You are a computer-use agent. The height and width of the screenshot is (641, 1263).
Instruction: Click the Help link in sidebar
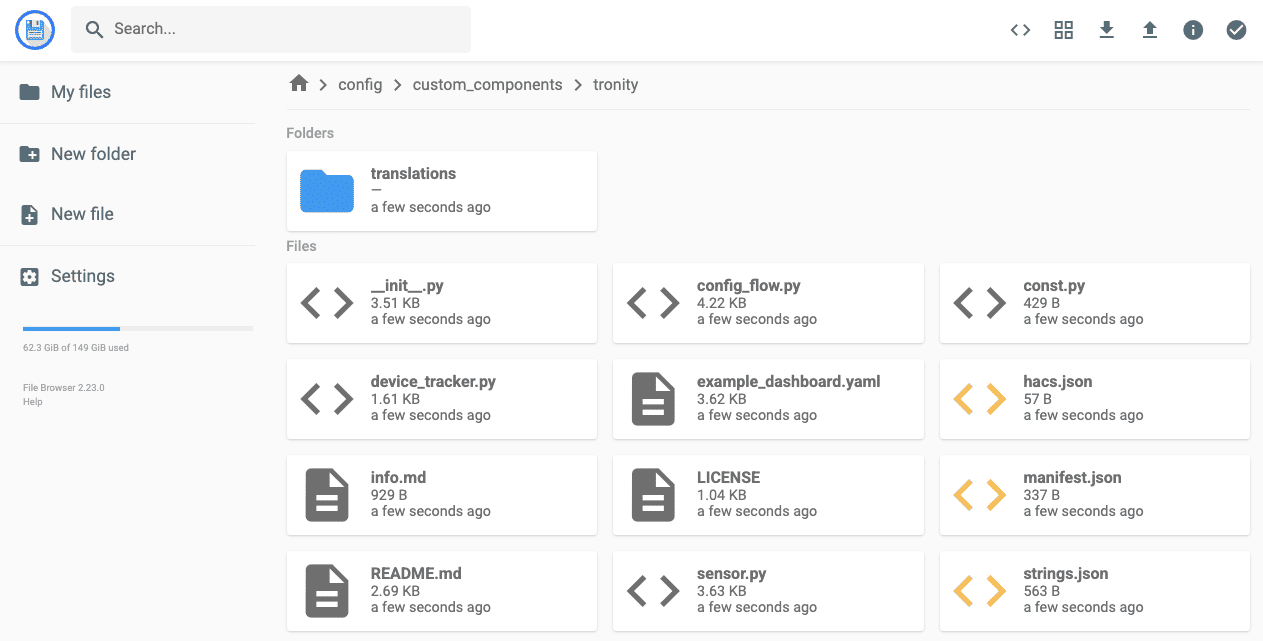point(32,402)
